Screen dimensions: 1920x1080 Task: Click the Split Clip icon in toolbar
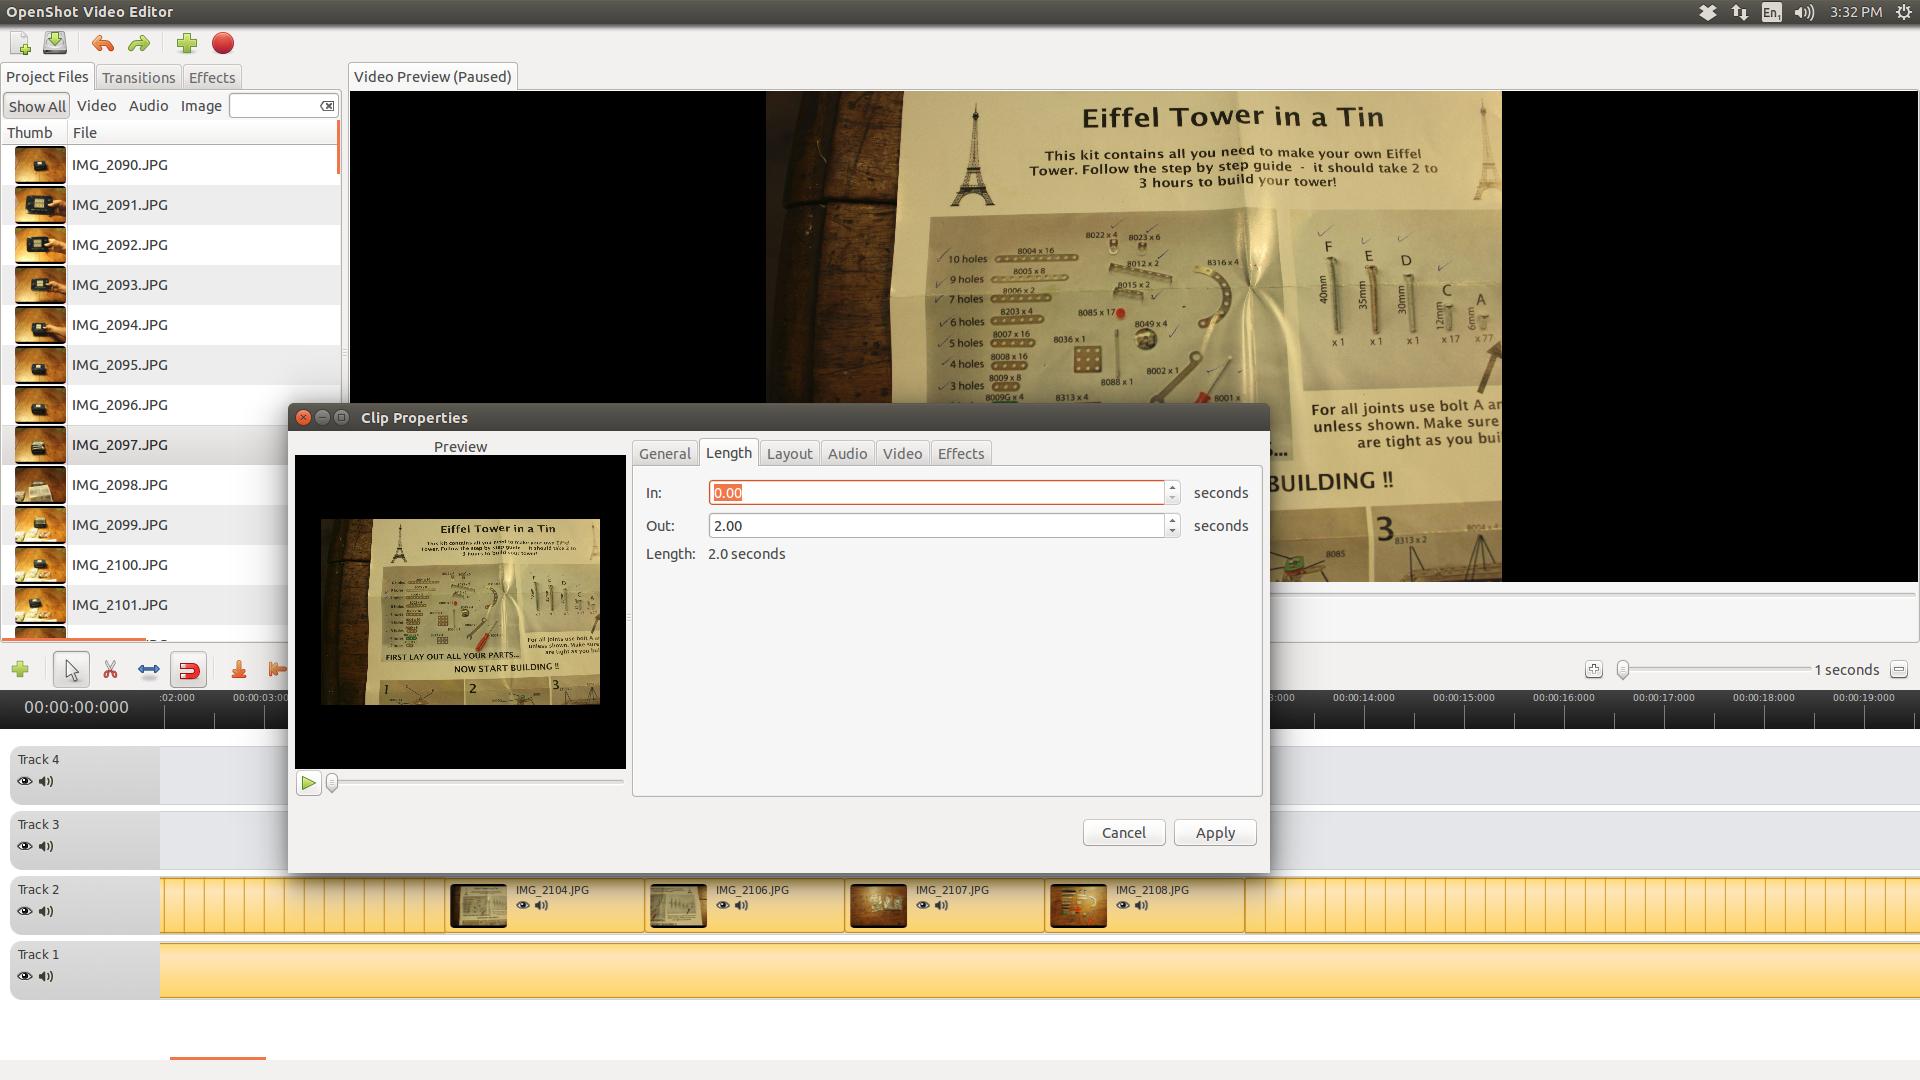pos(111,670)
